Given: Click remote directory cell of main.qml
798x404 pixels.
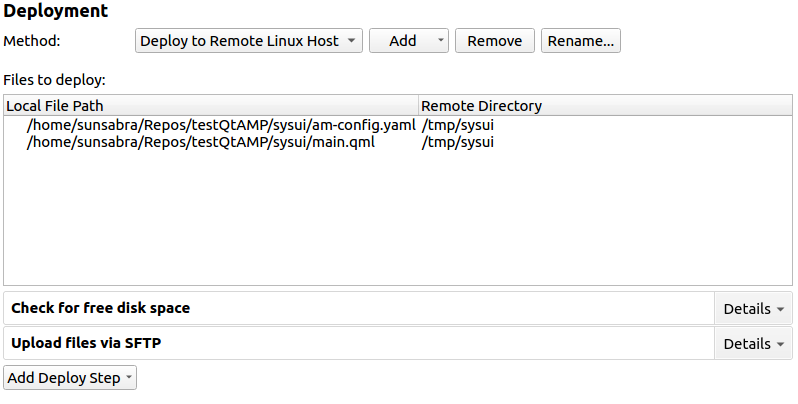Looking at the screenshot, I should tap(458, 142).
